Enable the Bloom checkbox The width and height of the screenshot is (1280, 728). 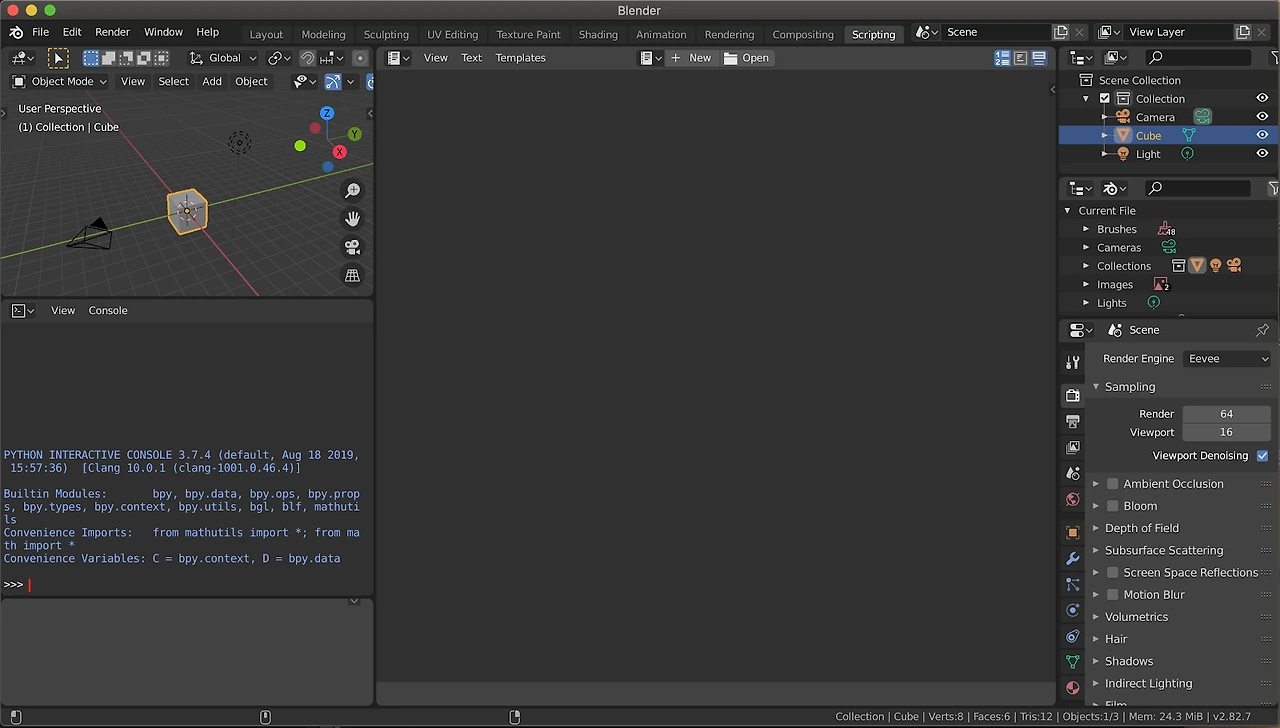pyautogui.click(x=1112, y=506)
